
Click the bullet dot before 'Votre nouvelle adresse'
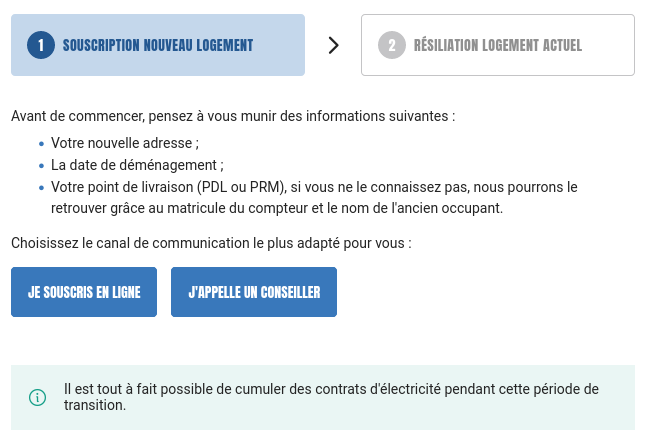[40, 144]
